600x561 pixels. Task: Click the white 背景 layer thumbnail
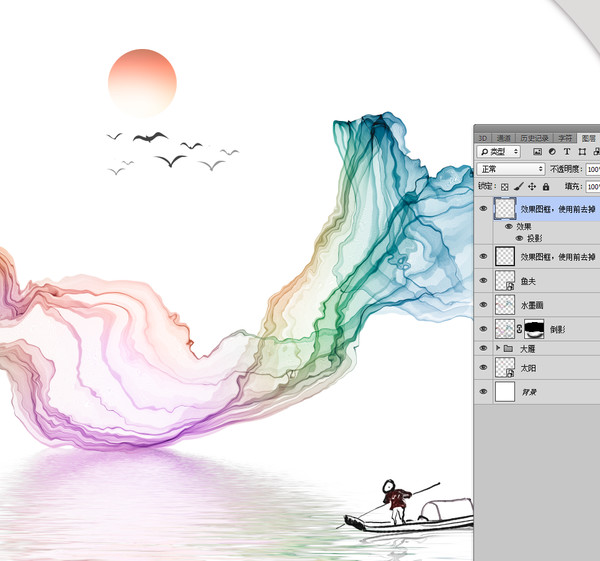(505, 391)
